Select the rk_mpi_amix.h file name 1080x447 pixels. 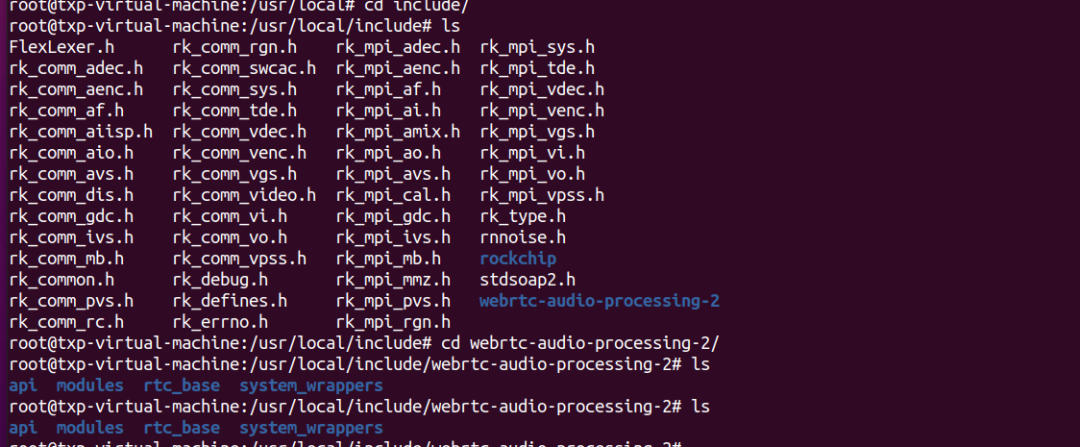coord(398,131)
